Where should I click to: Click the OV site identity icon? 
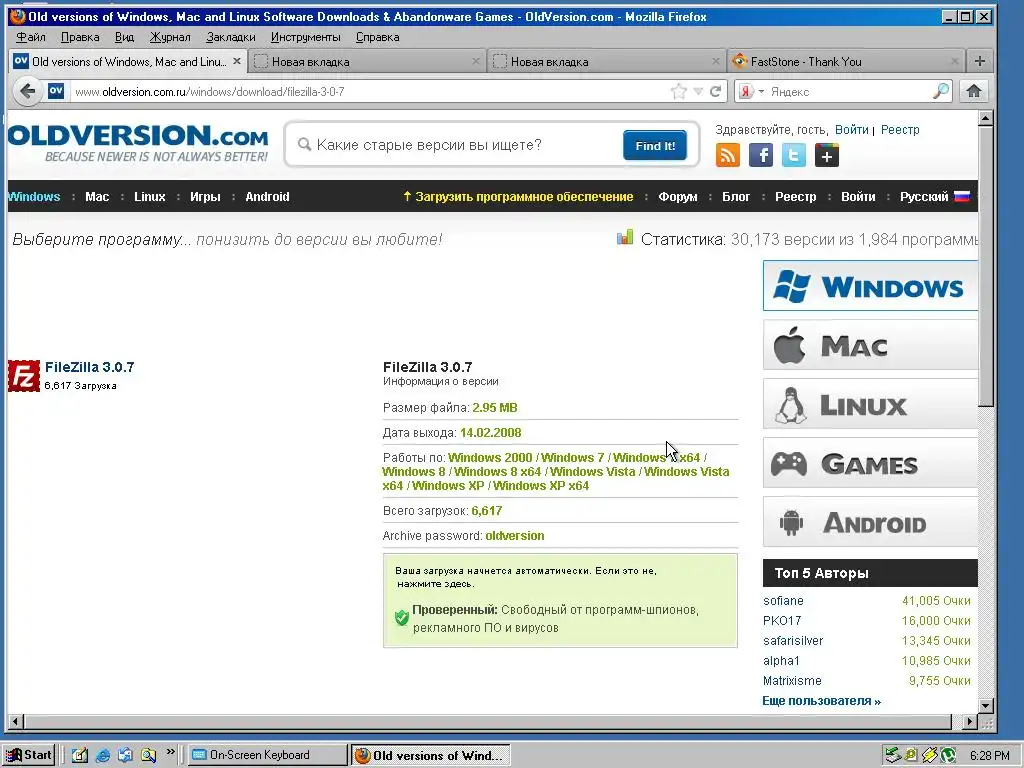pos(56,91)
